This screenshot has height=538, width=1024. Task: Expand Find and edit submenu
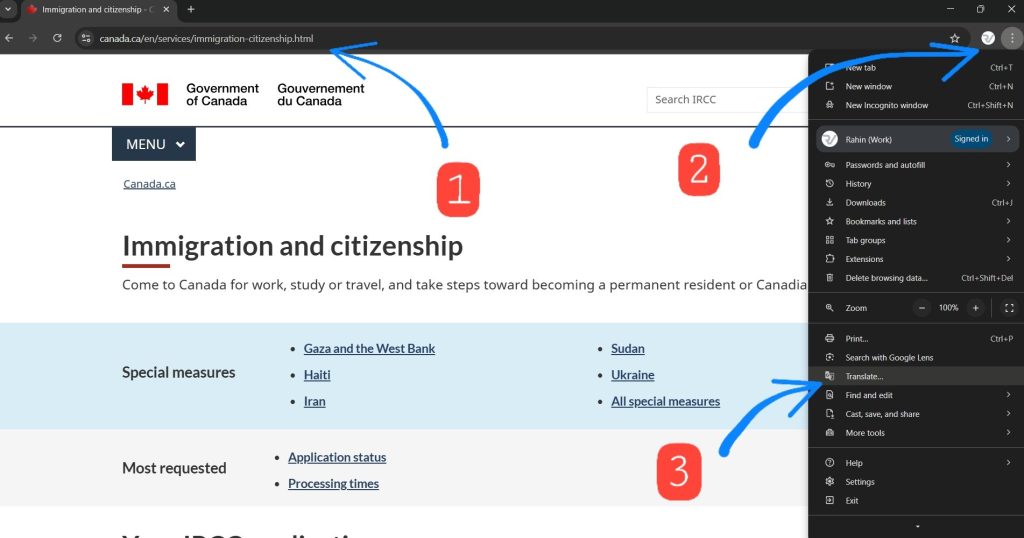coord(917,396)
